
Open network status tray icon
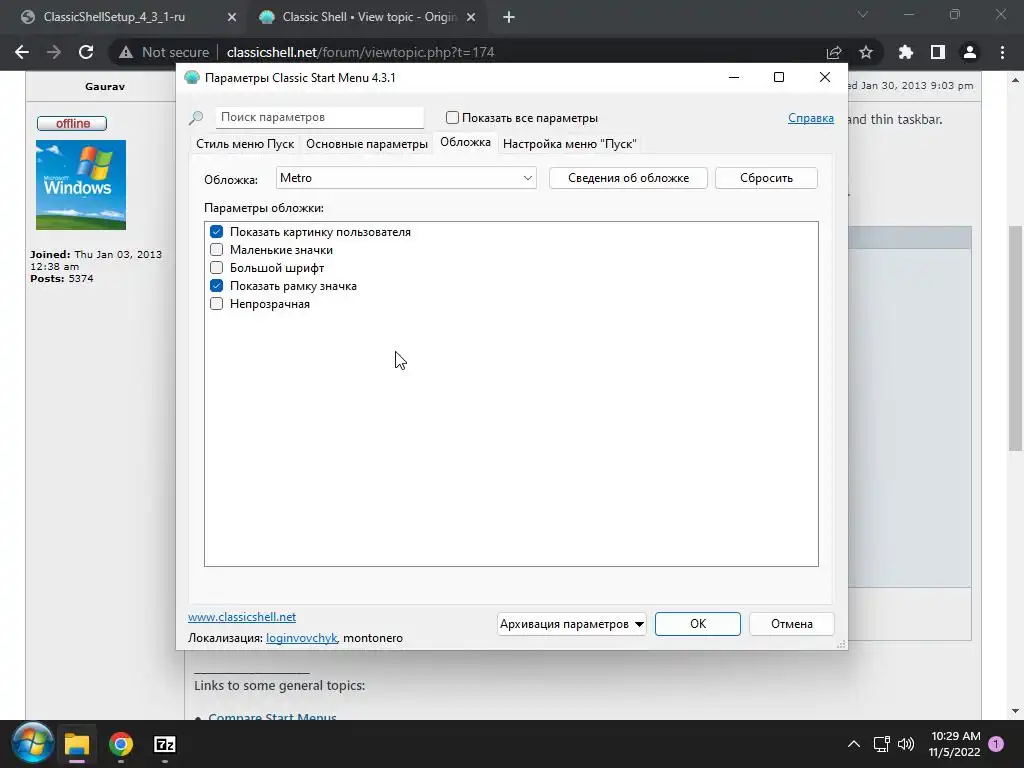882,744
